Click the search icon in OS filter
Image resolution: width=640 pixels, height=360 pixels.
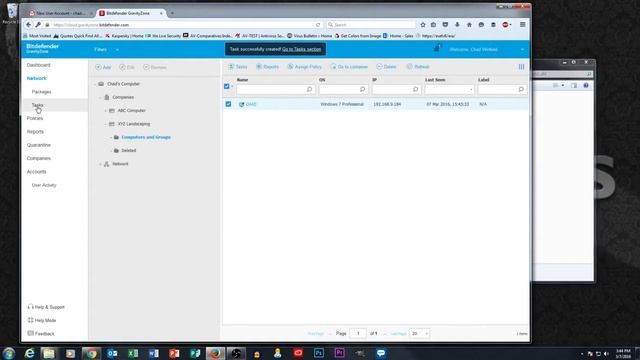coord(362,89)
